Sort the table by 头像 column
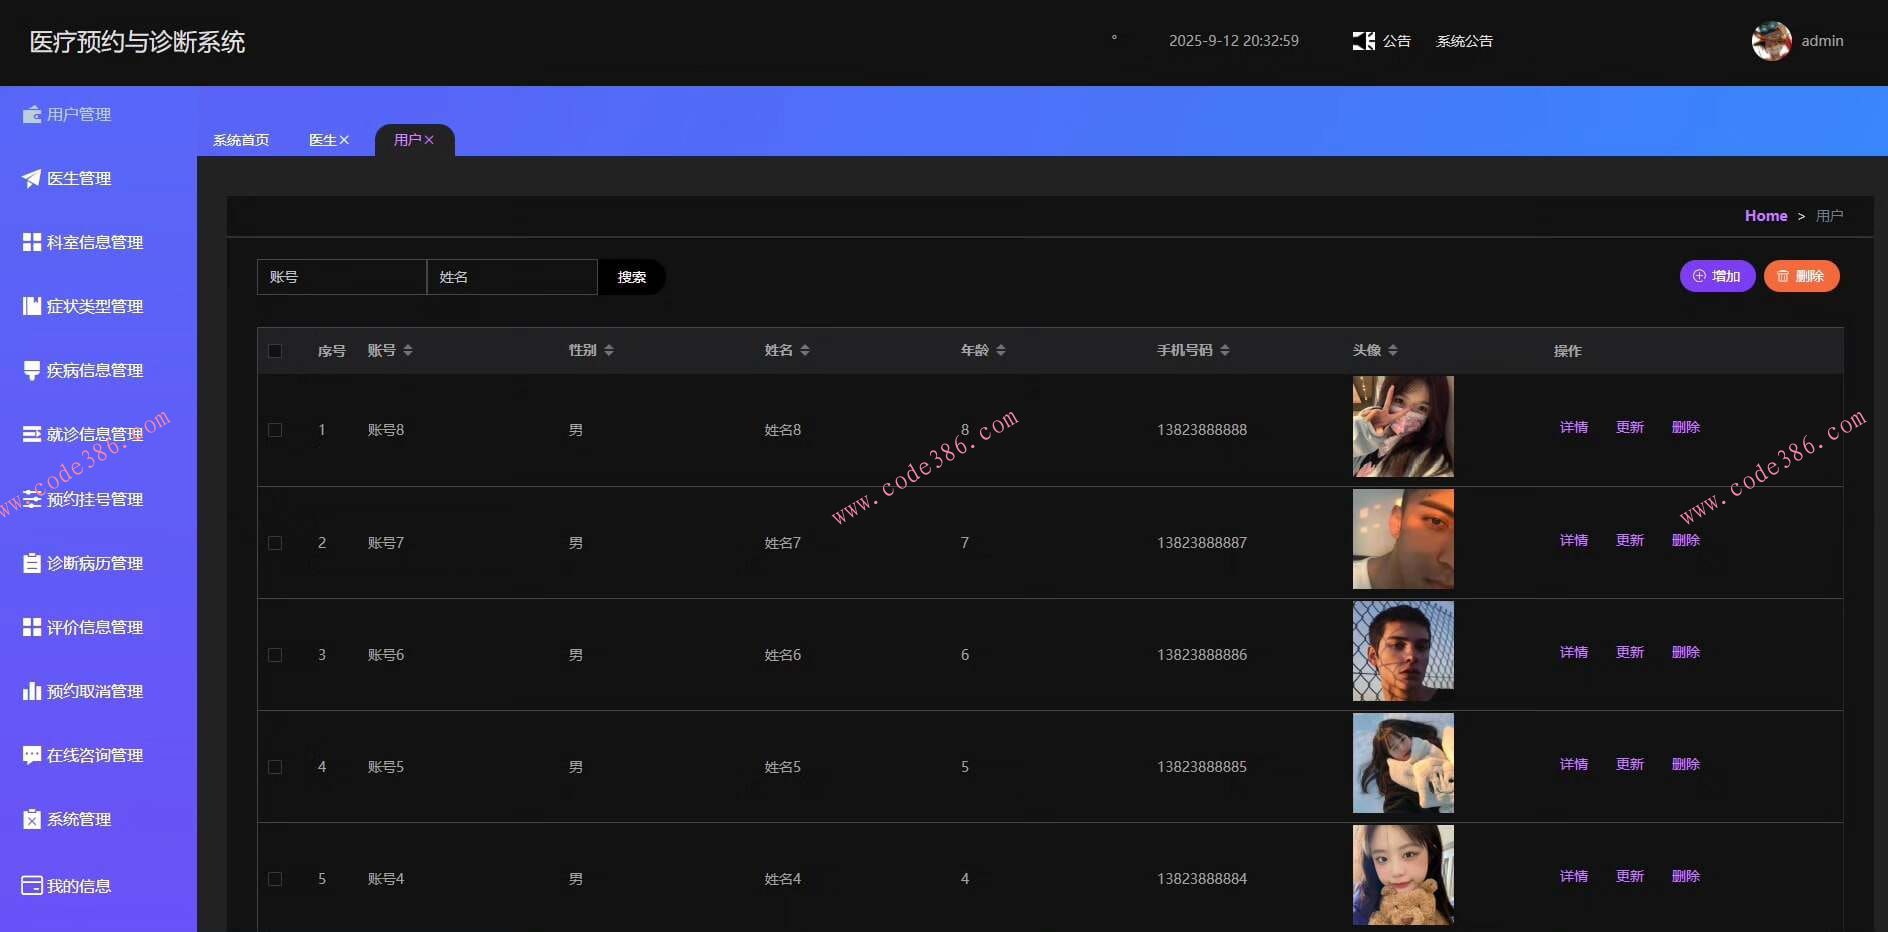 pos(1393,350)
